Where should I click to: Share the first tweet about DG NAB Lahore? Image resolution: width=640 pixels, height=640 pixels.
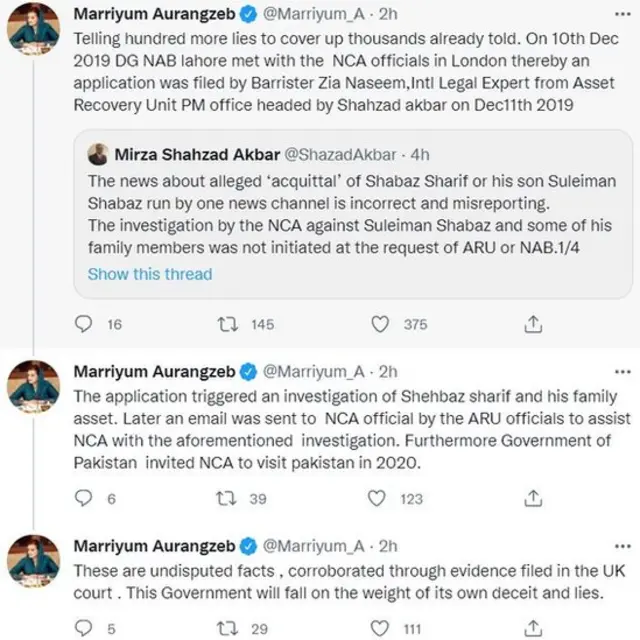533,323
